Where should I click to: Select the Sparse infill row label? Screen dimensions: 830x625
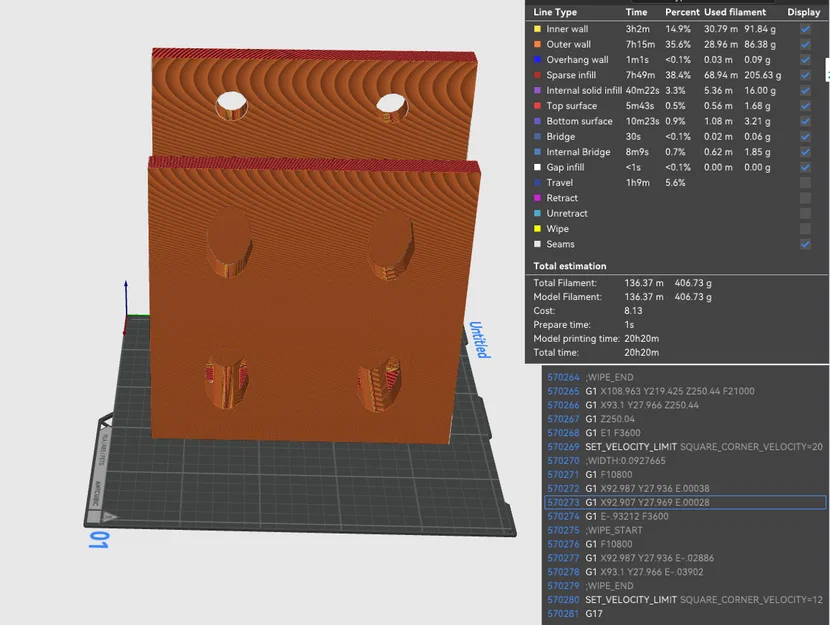pyautogui.click(x=571, y=75)
